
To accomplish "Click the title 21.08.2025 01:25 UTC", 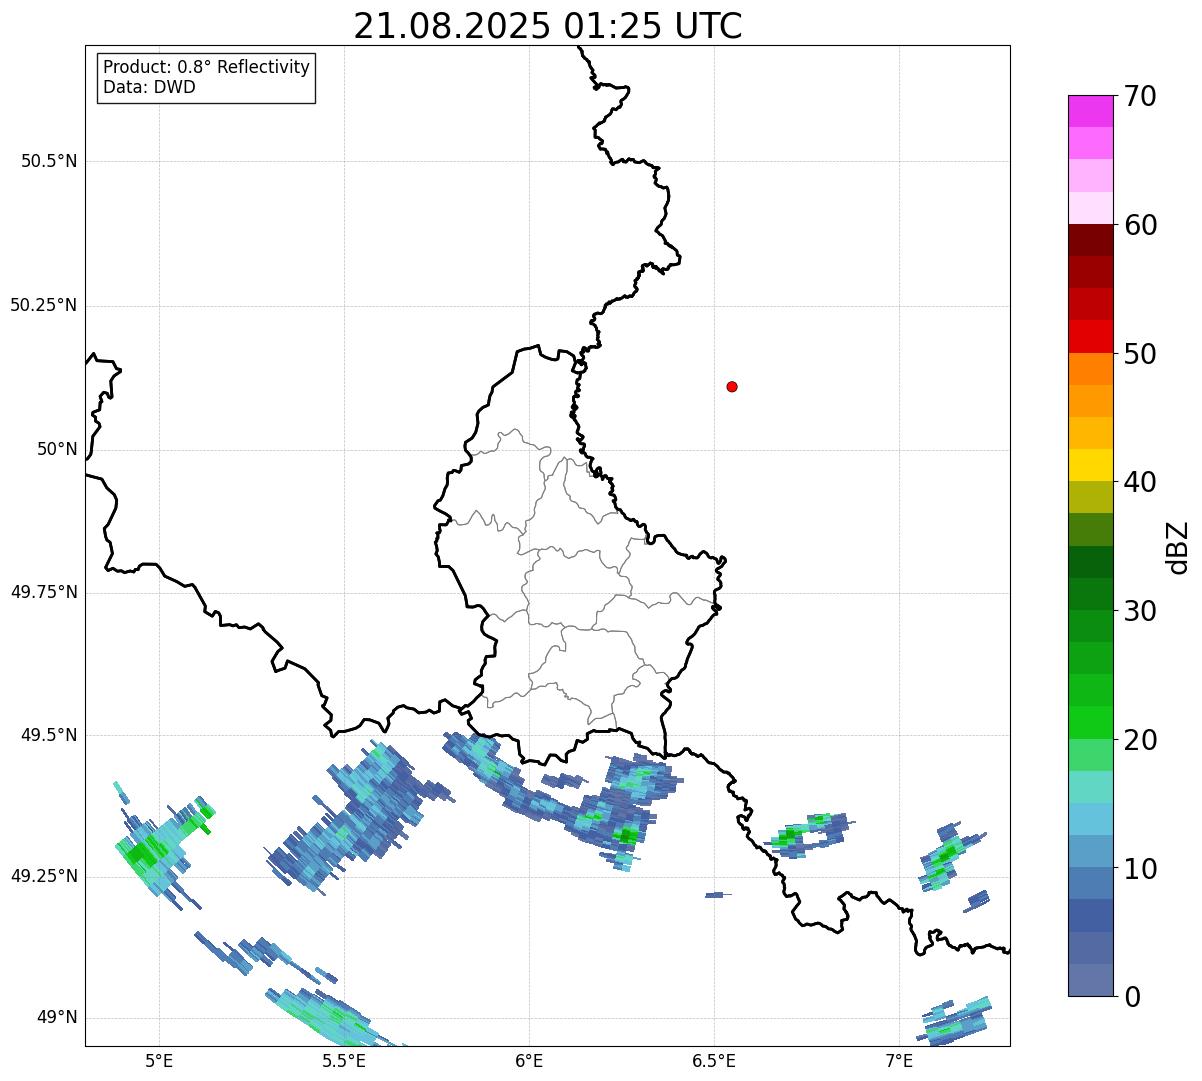I will (x=548, y=26).
